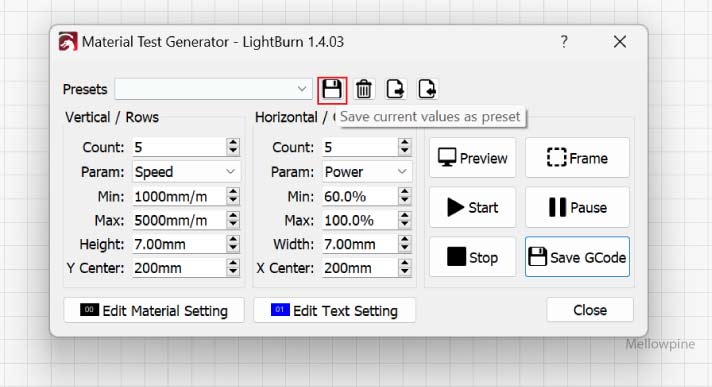The height and width of the screenshot is (387, 712).
Task: Click the blue 01 layer swatch
Action: (280, 310)
